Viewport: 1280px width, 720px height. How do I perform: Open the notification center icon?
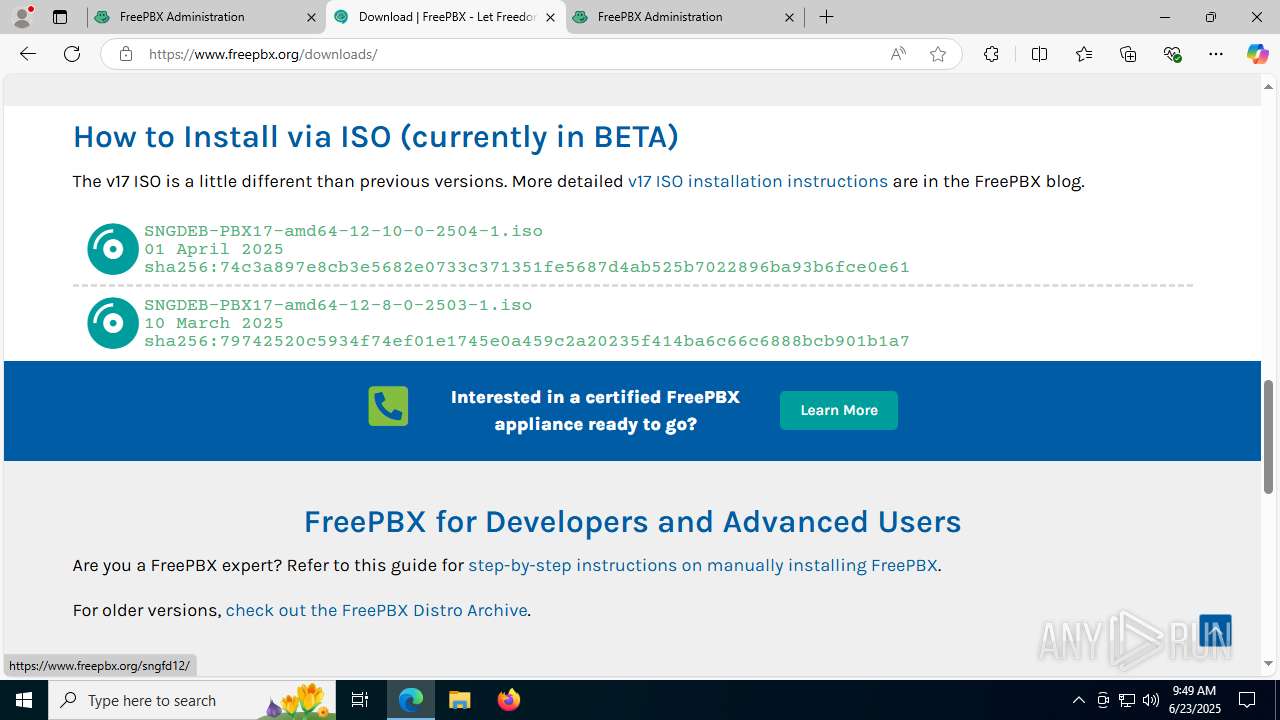[1248, 700]
